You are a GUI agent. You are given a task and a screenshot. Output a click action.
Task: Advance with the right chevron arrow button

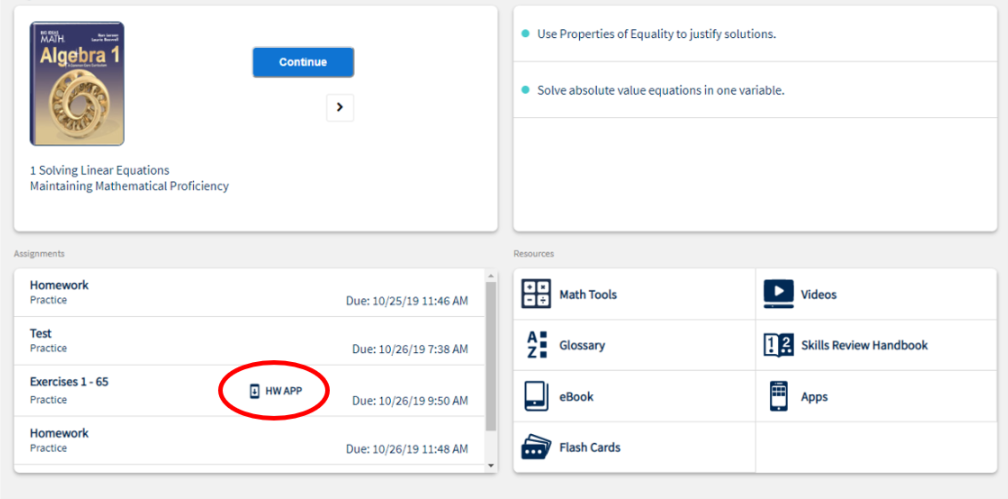[340, 107]
